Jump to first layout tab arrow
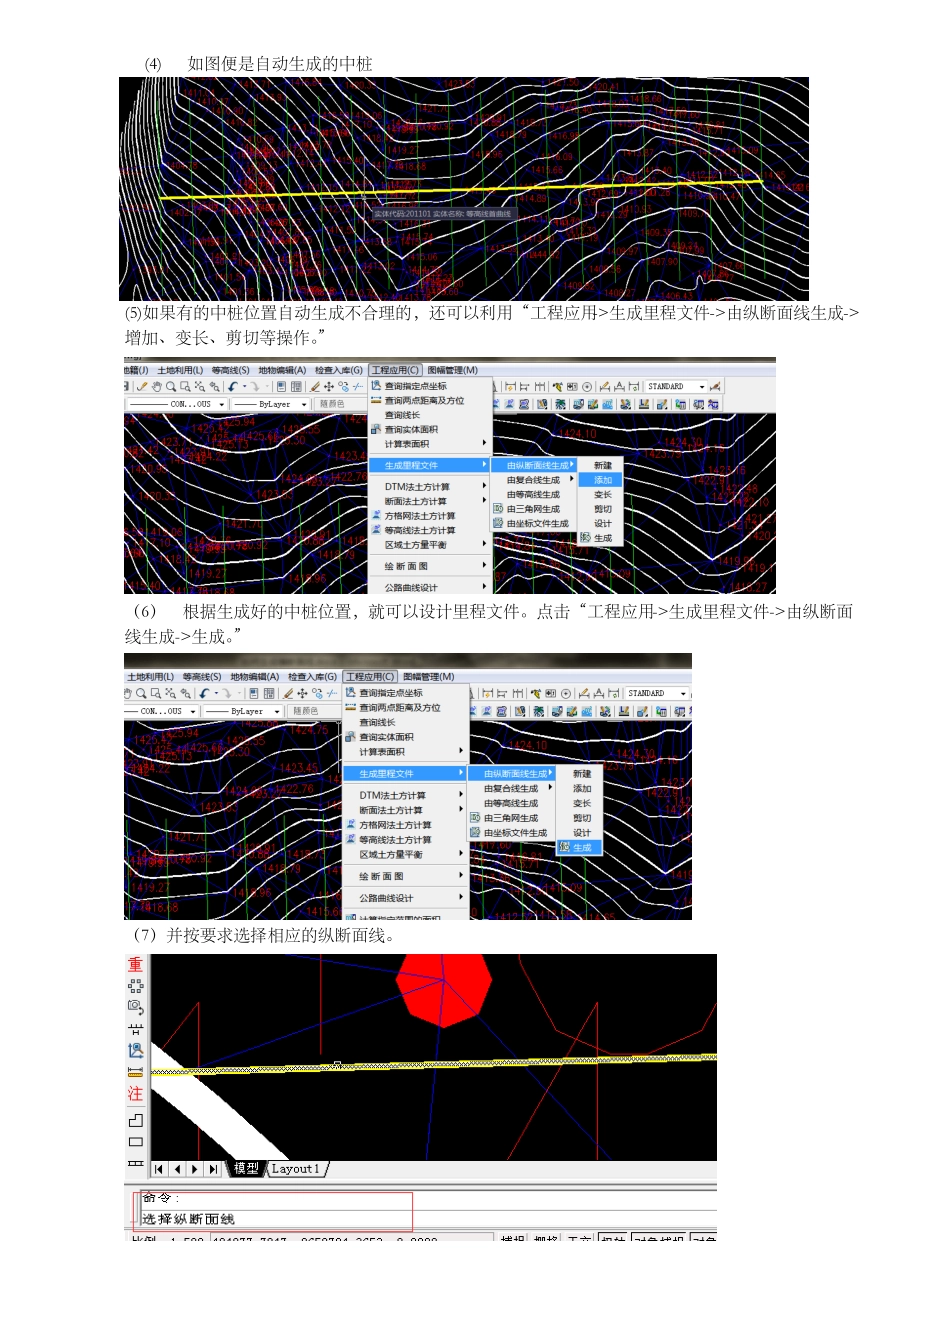The image size is (950, 1344). point(159,1169)
